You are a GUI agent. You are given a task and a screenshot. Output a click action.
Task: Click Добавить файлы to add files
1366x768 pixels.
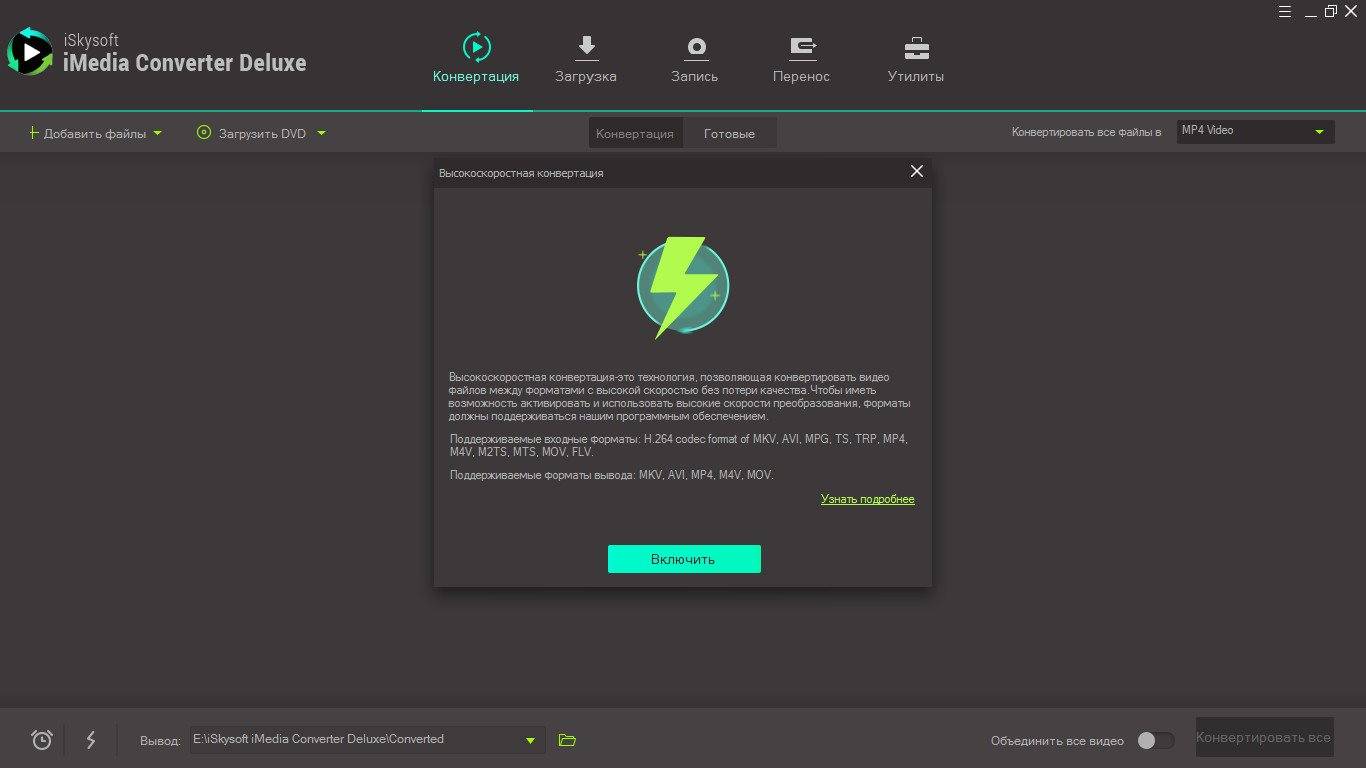point(87,133)
